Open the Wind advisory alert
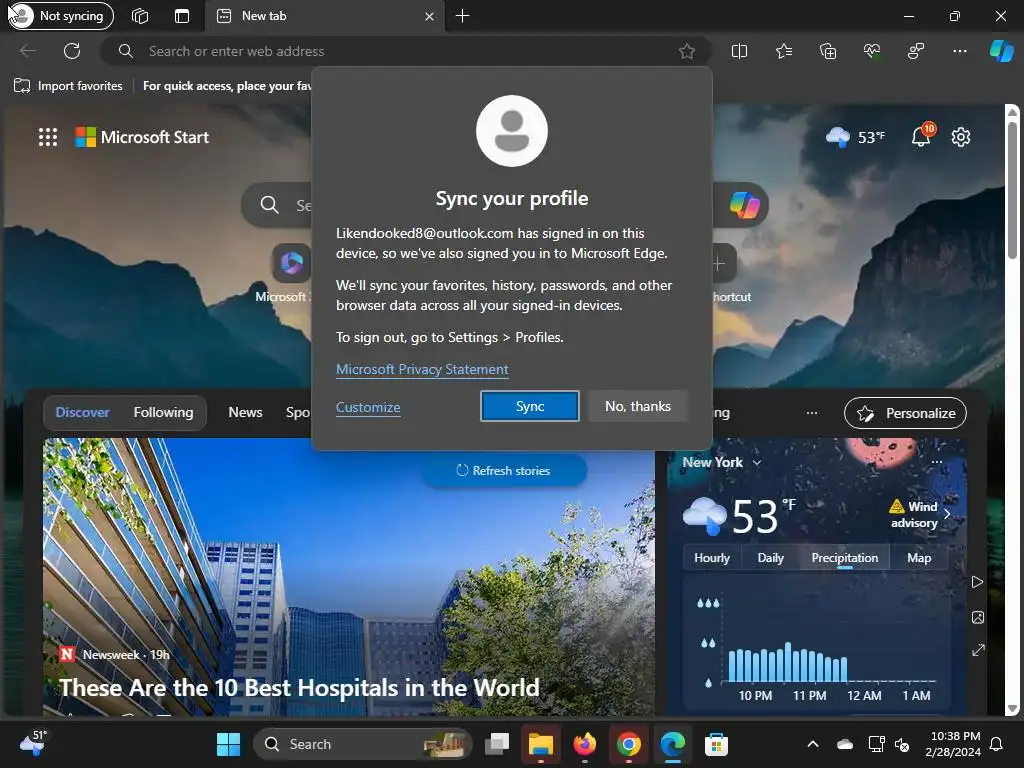The width and height of the screenshot is (1024, 768). (920, 515)
